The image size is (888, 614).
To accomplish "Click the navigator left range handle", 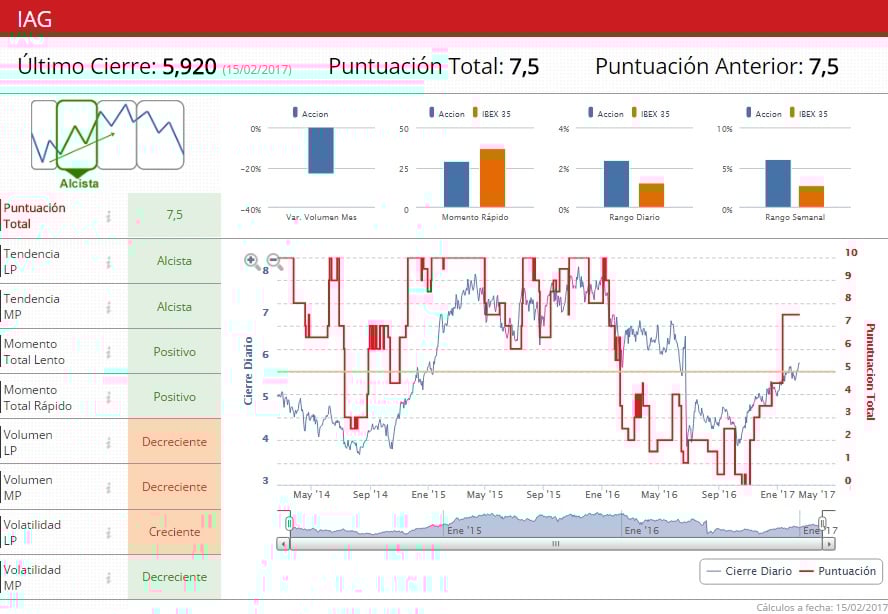I will point(289,522).
